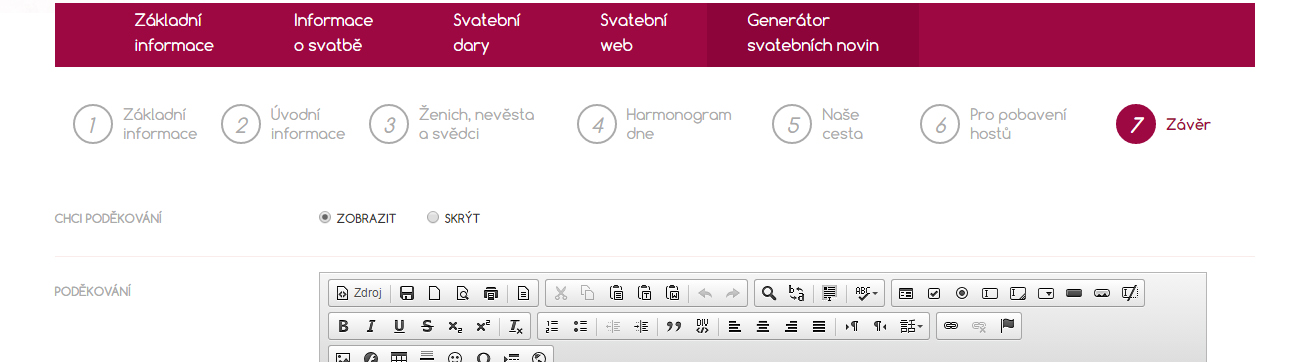Screen dimensions: 1300x362
Task: Insert a selection field form element
Action: (x=1046, y=293)
